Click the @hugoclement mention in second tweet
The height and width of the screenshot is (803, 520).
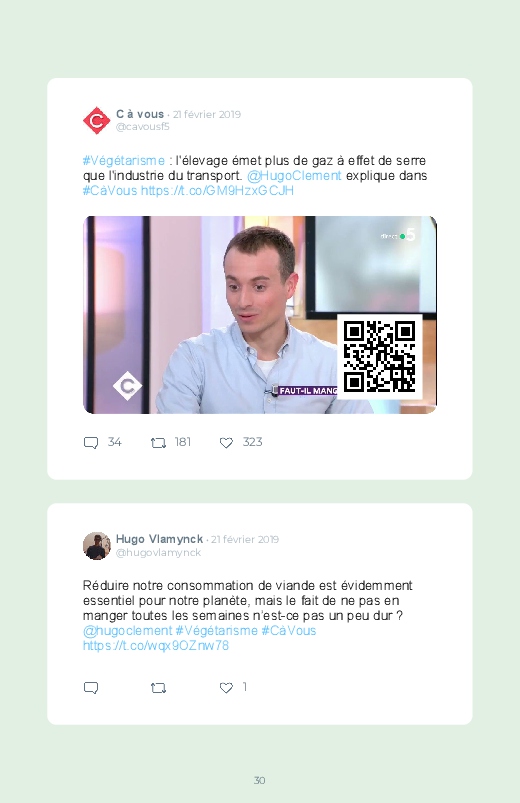pyautogui.click(x=128, y=630)
